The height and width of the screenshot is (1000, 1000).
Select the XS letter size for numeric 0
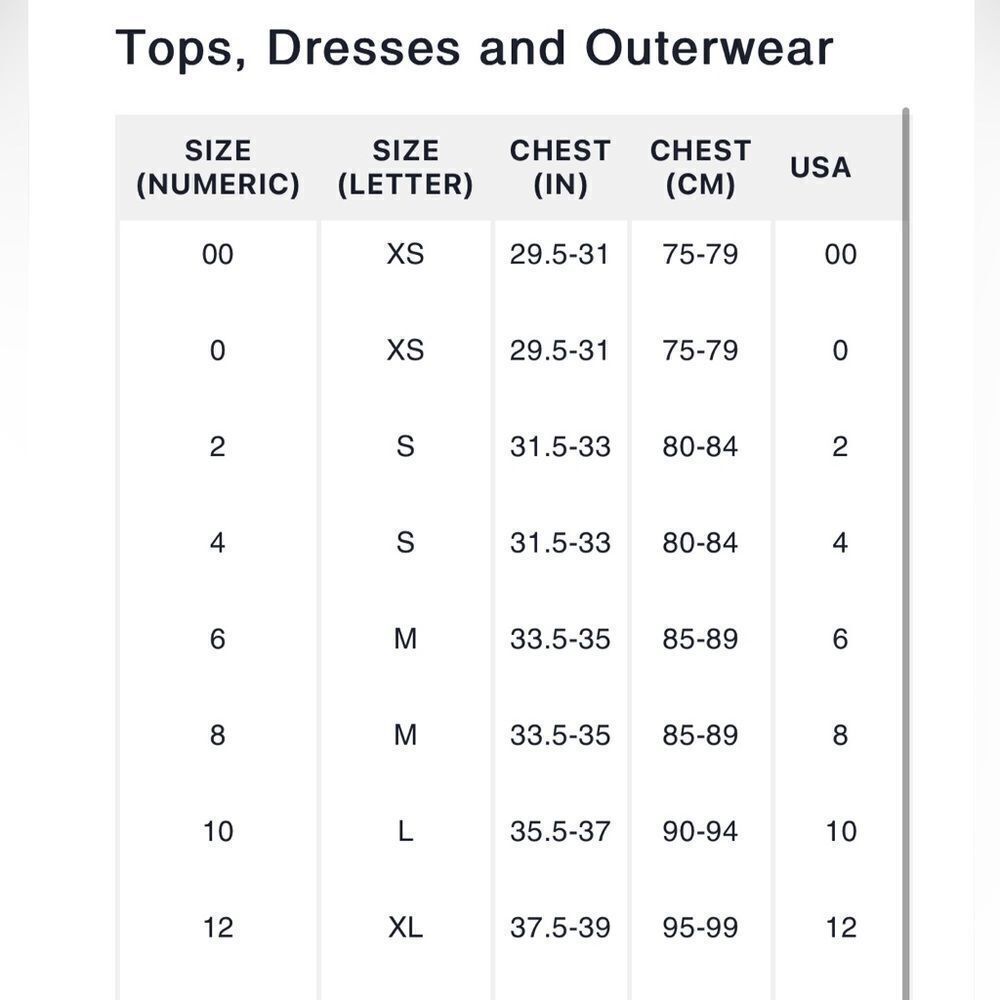click(406, 350)
